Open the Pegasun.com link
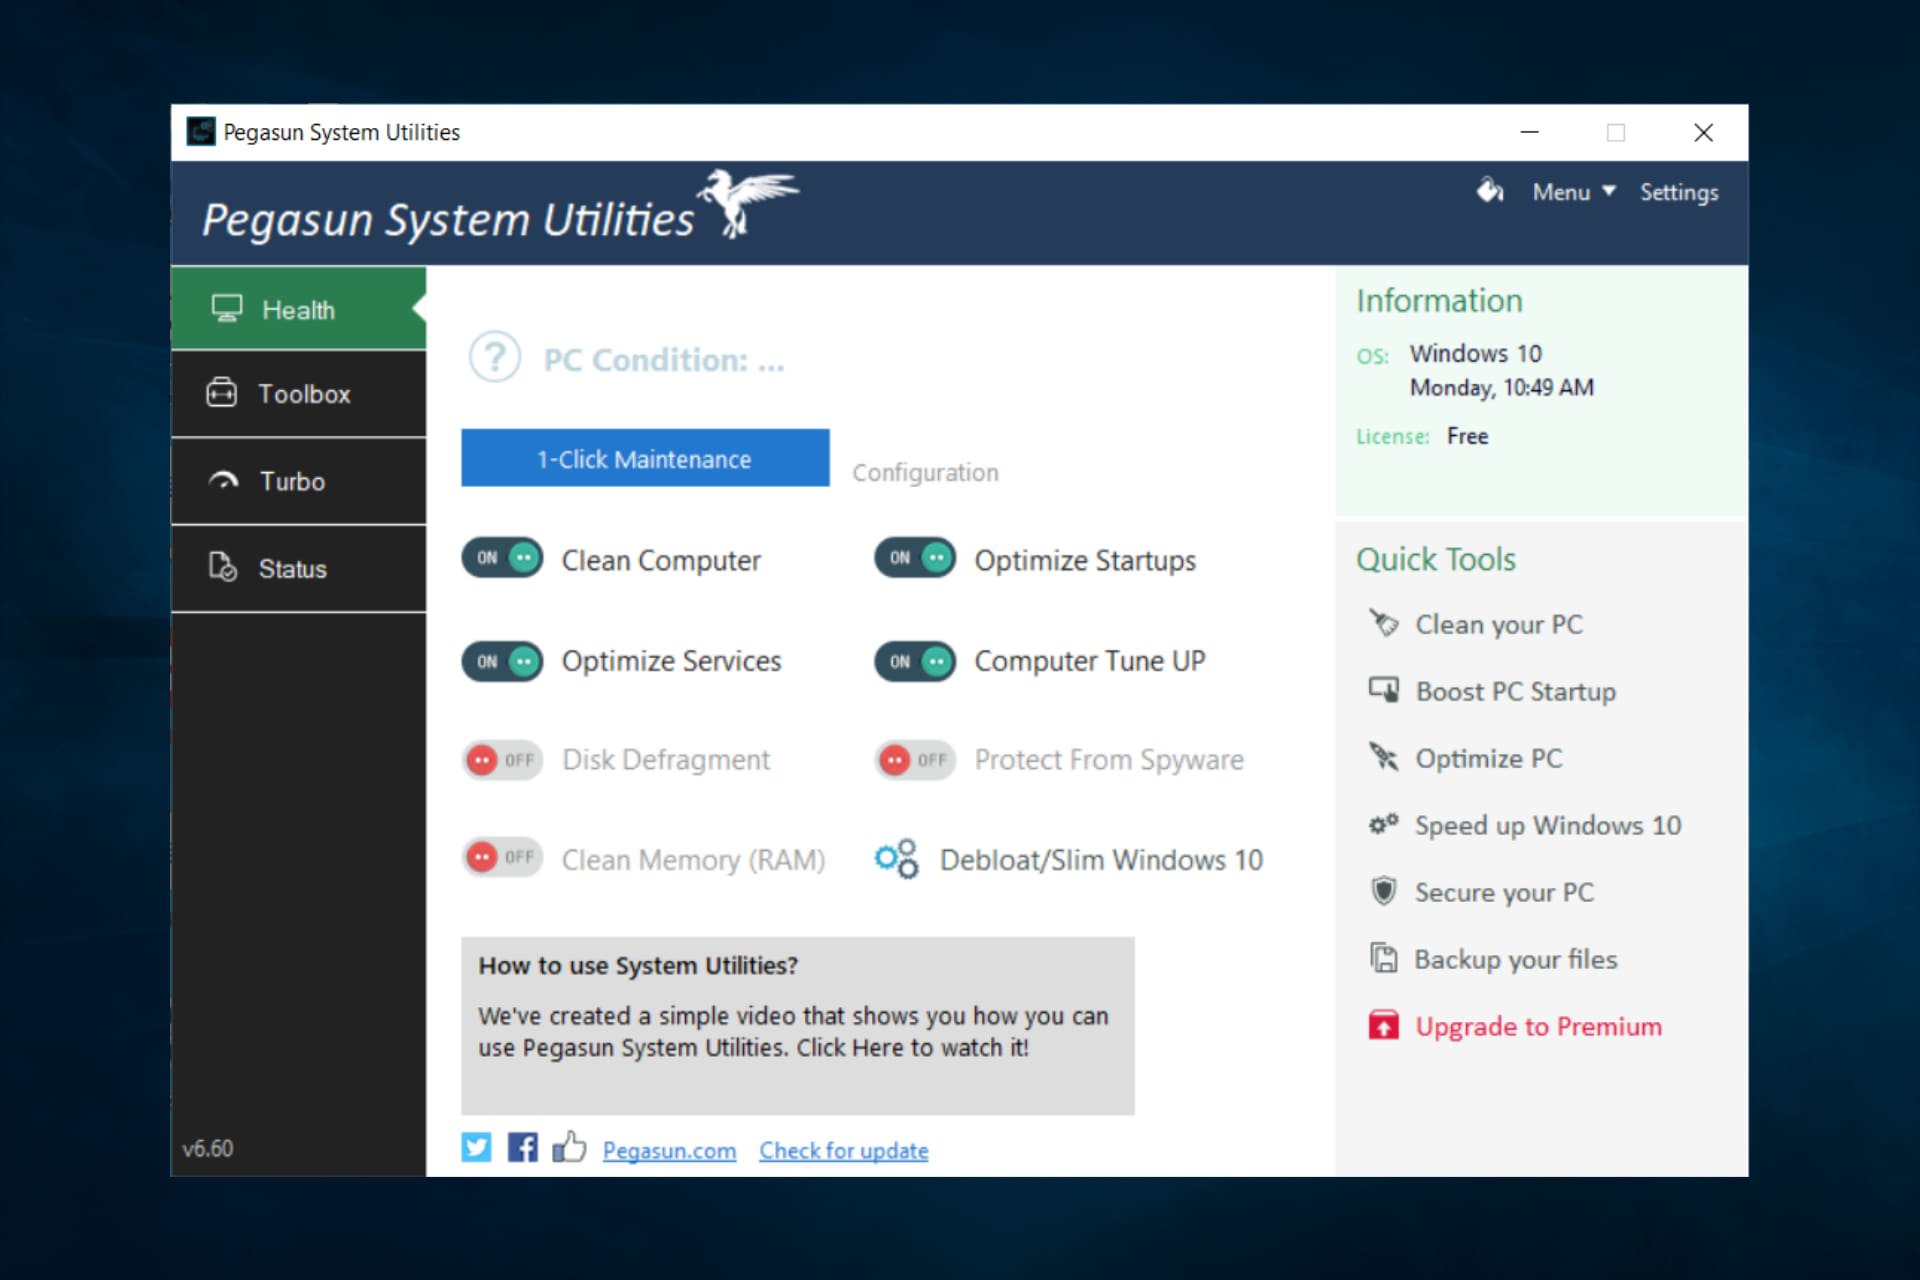The width and height of the screenshot is (1920, 1280). pyautogui.click(x=669, y=1150)
